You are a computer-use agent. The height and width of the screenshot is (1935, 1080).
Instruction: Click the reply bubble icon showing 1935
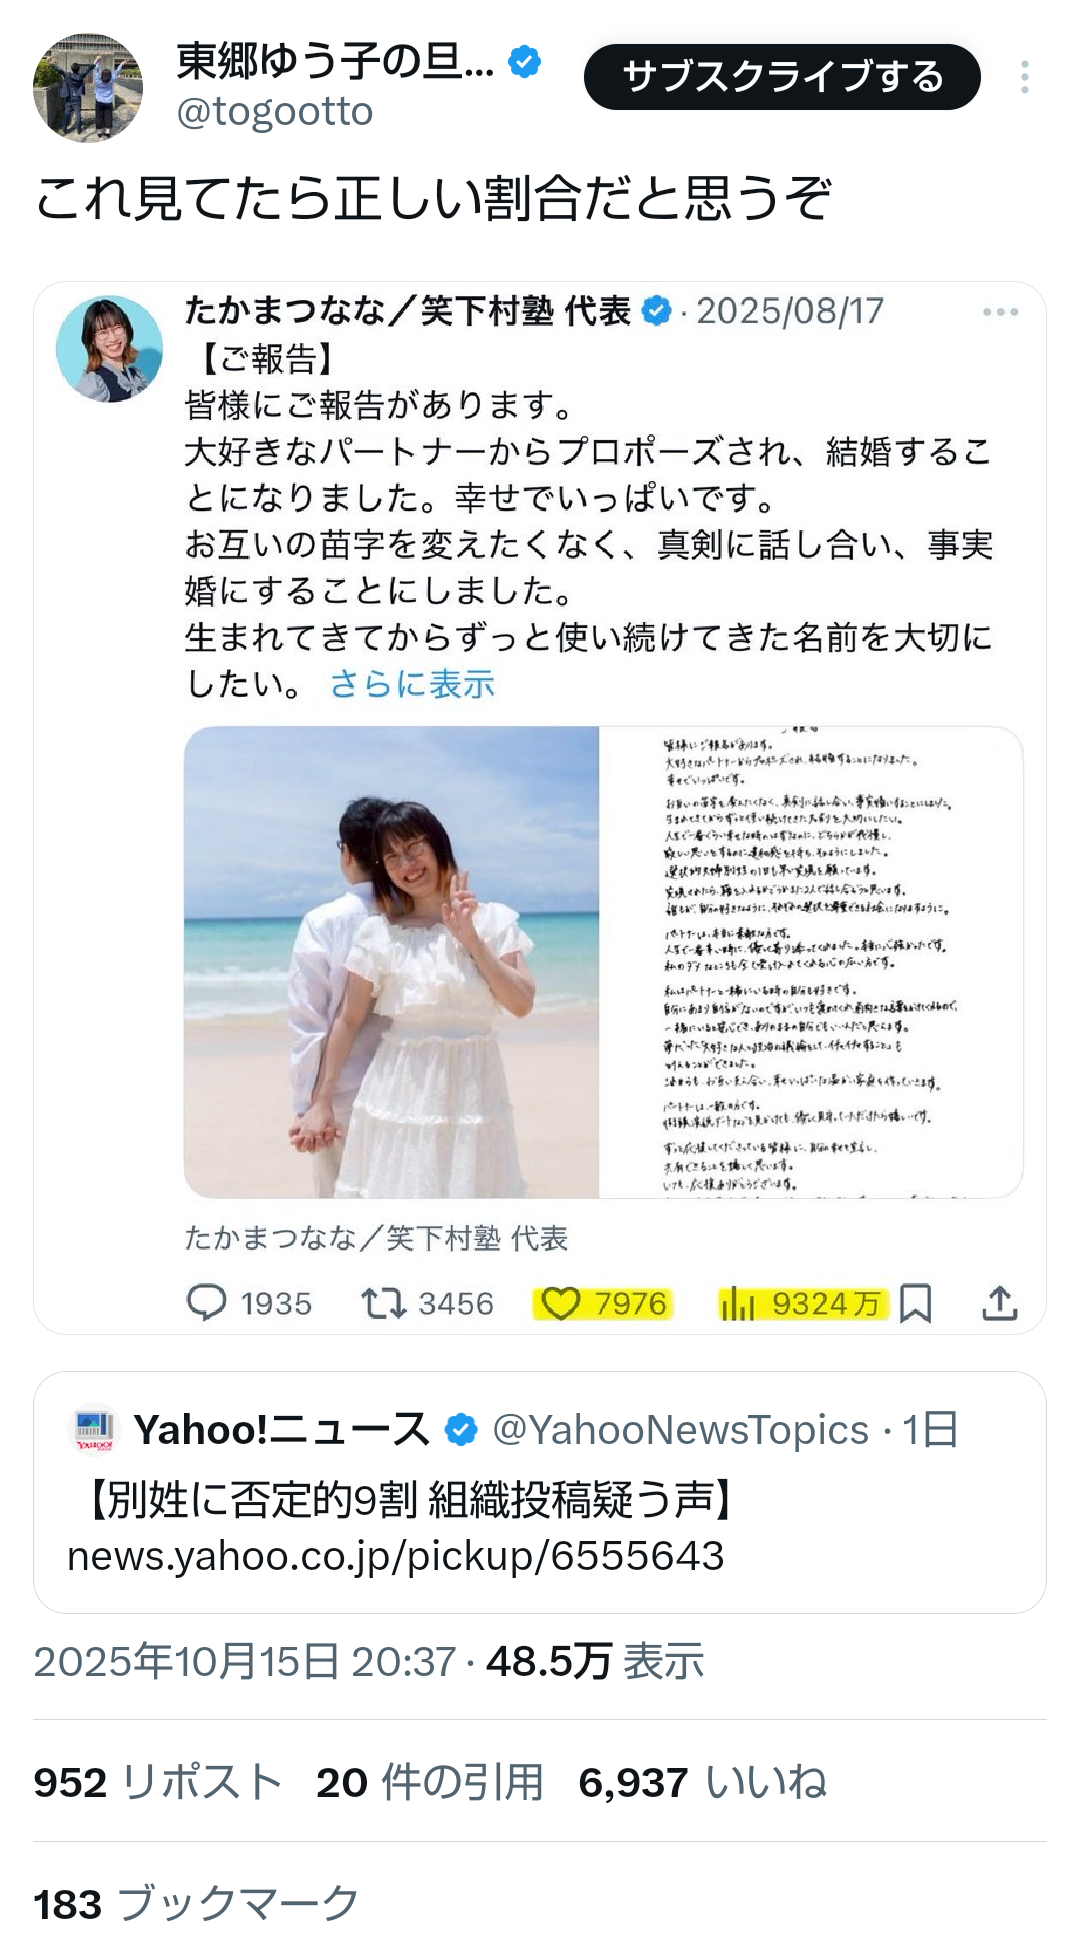pyautogui.click(x=207, y=1303)
